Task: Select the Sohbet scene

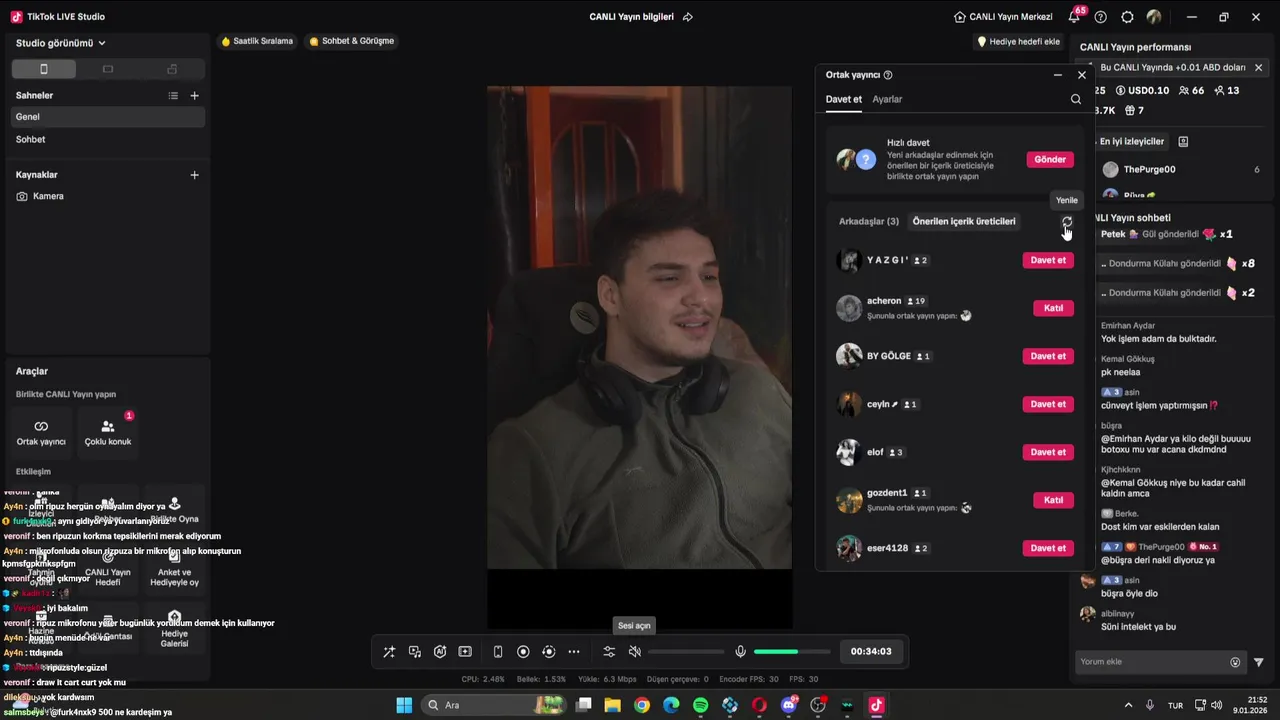Action: click(108, 139)
